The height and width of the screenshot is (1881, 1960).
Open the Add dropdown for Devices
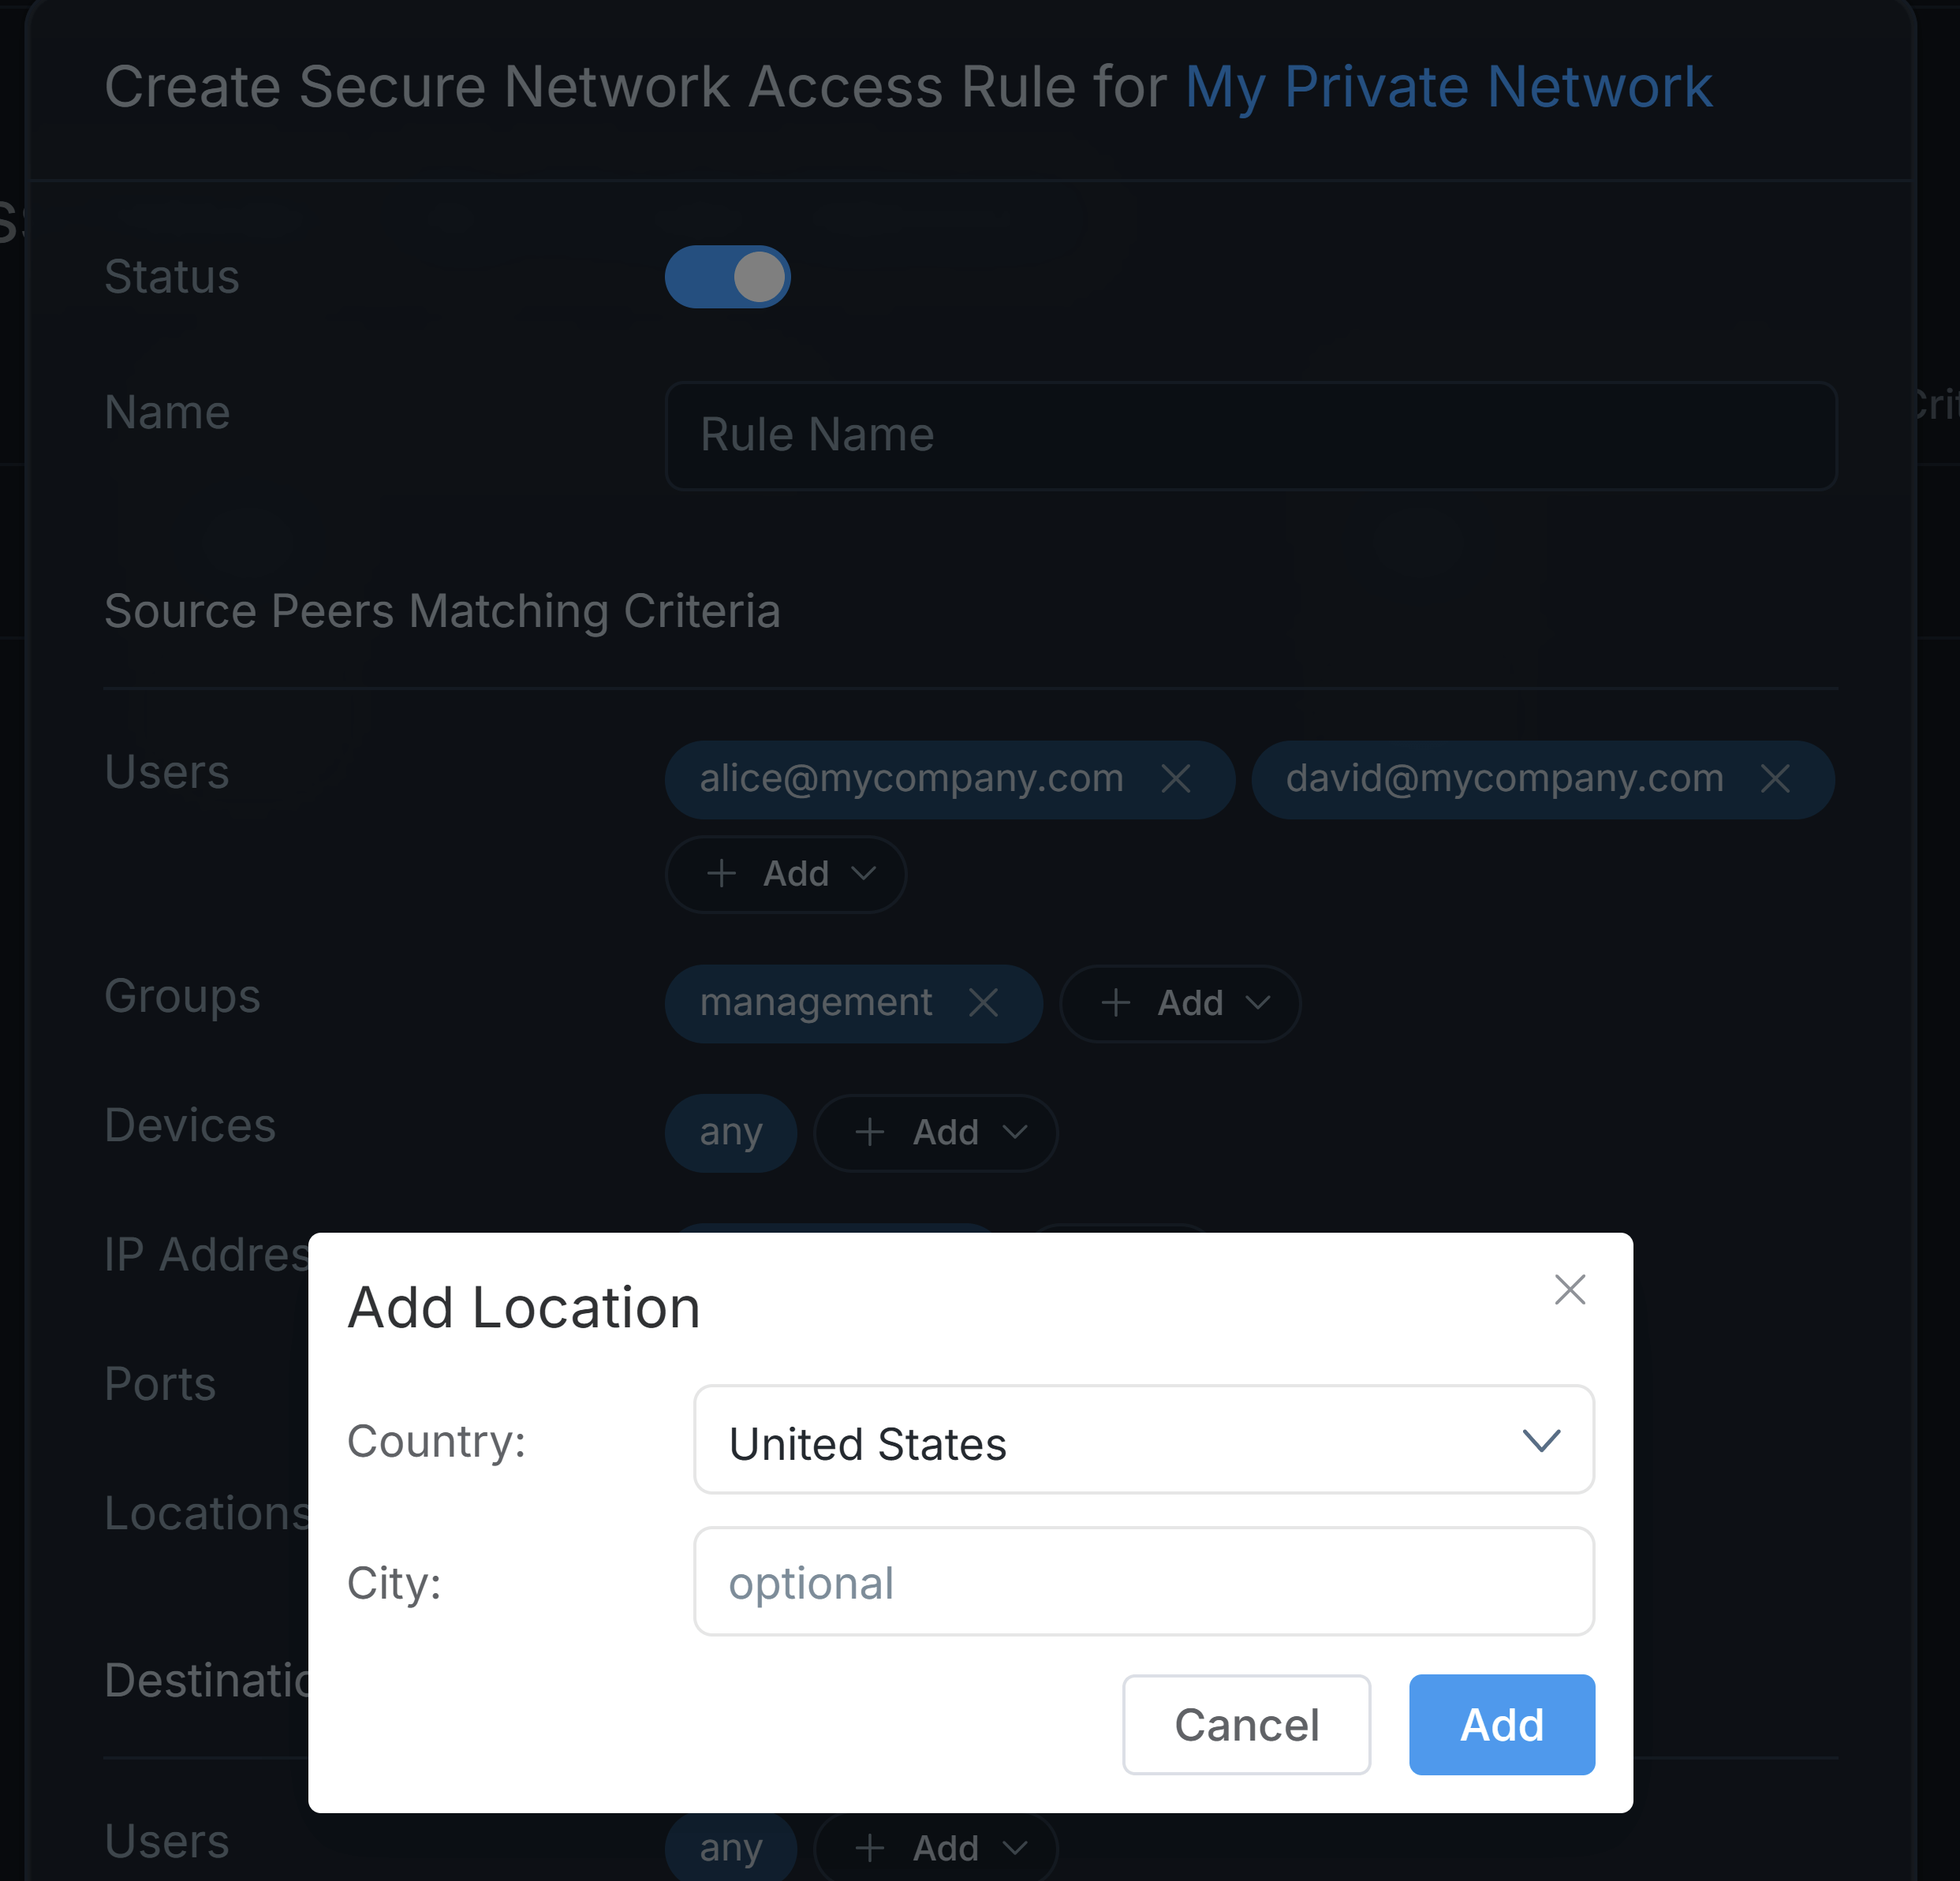[936, 1133]
